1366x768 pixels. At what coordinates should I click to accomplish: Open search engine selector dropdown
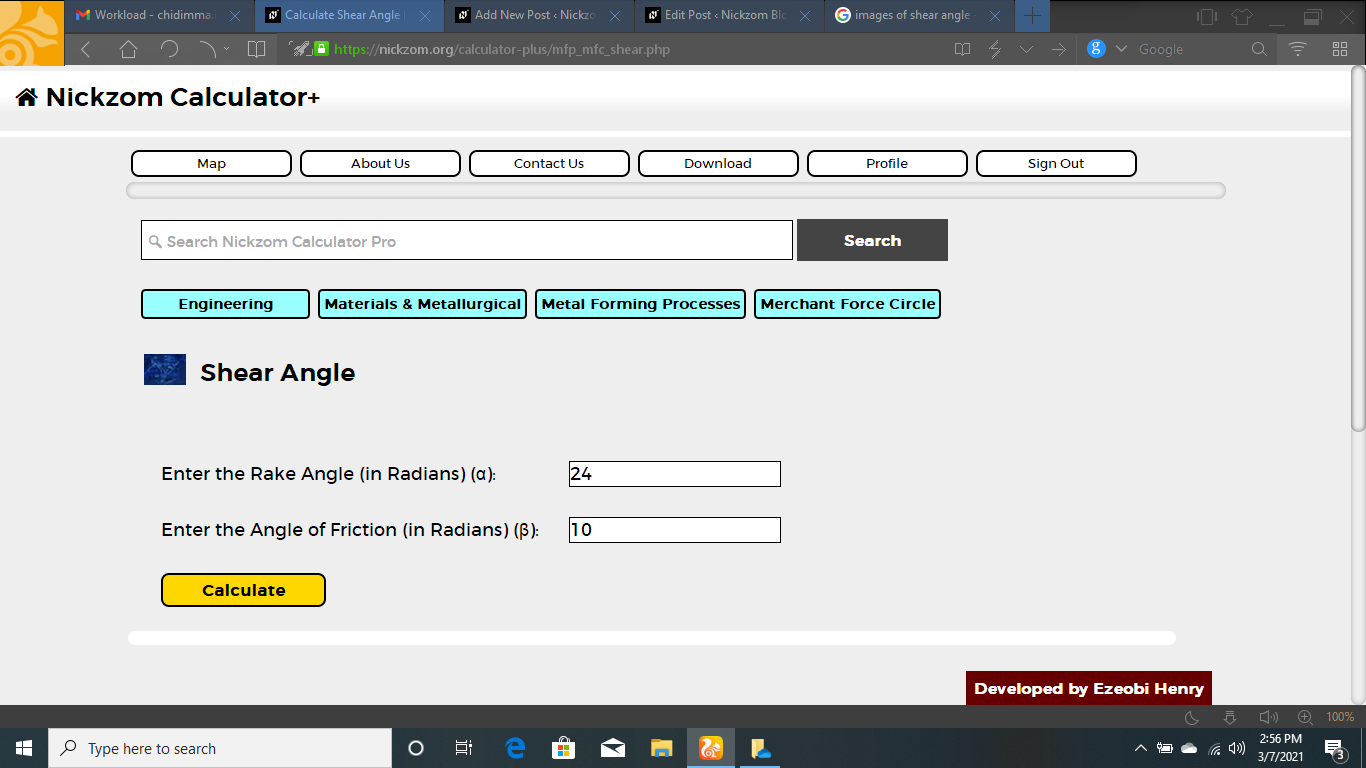1121,49
